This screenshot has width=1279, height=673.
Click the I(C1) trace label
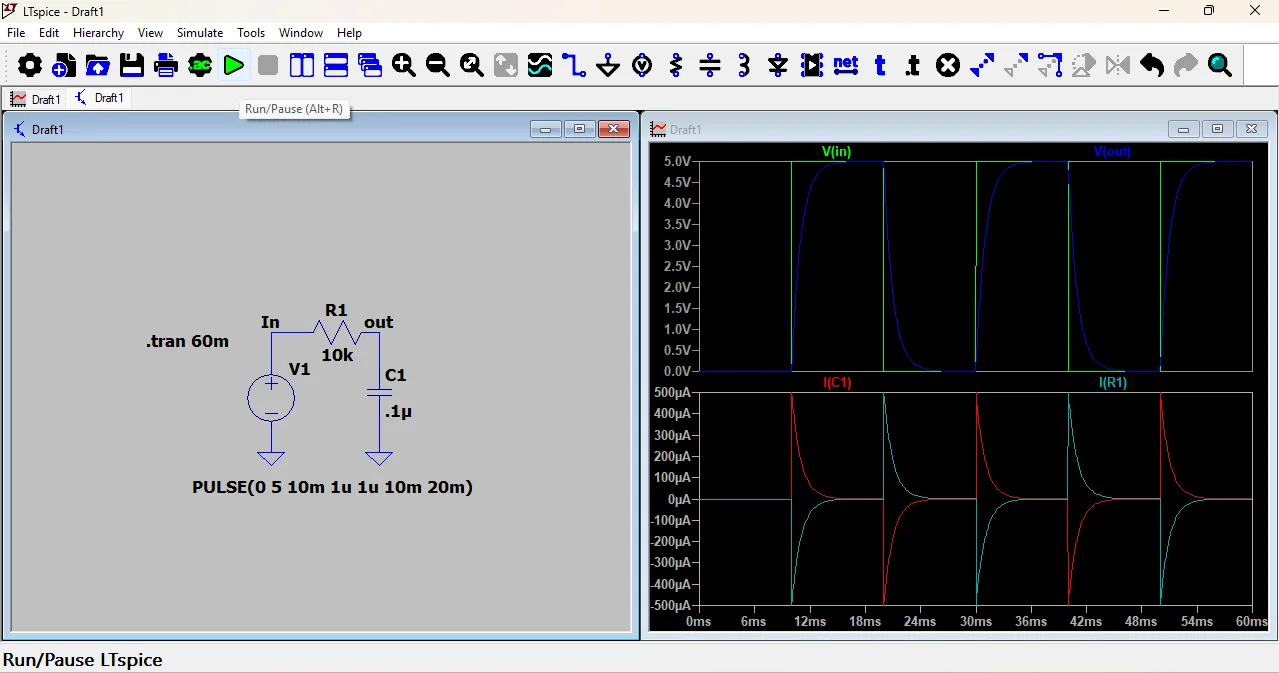click(836, 383)
